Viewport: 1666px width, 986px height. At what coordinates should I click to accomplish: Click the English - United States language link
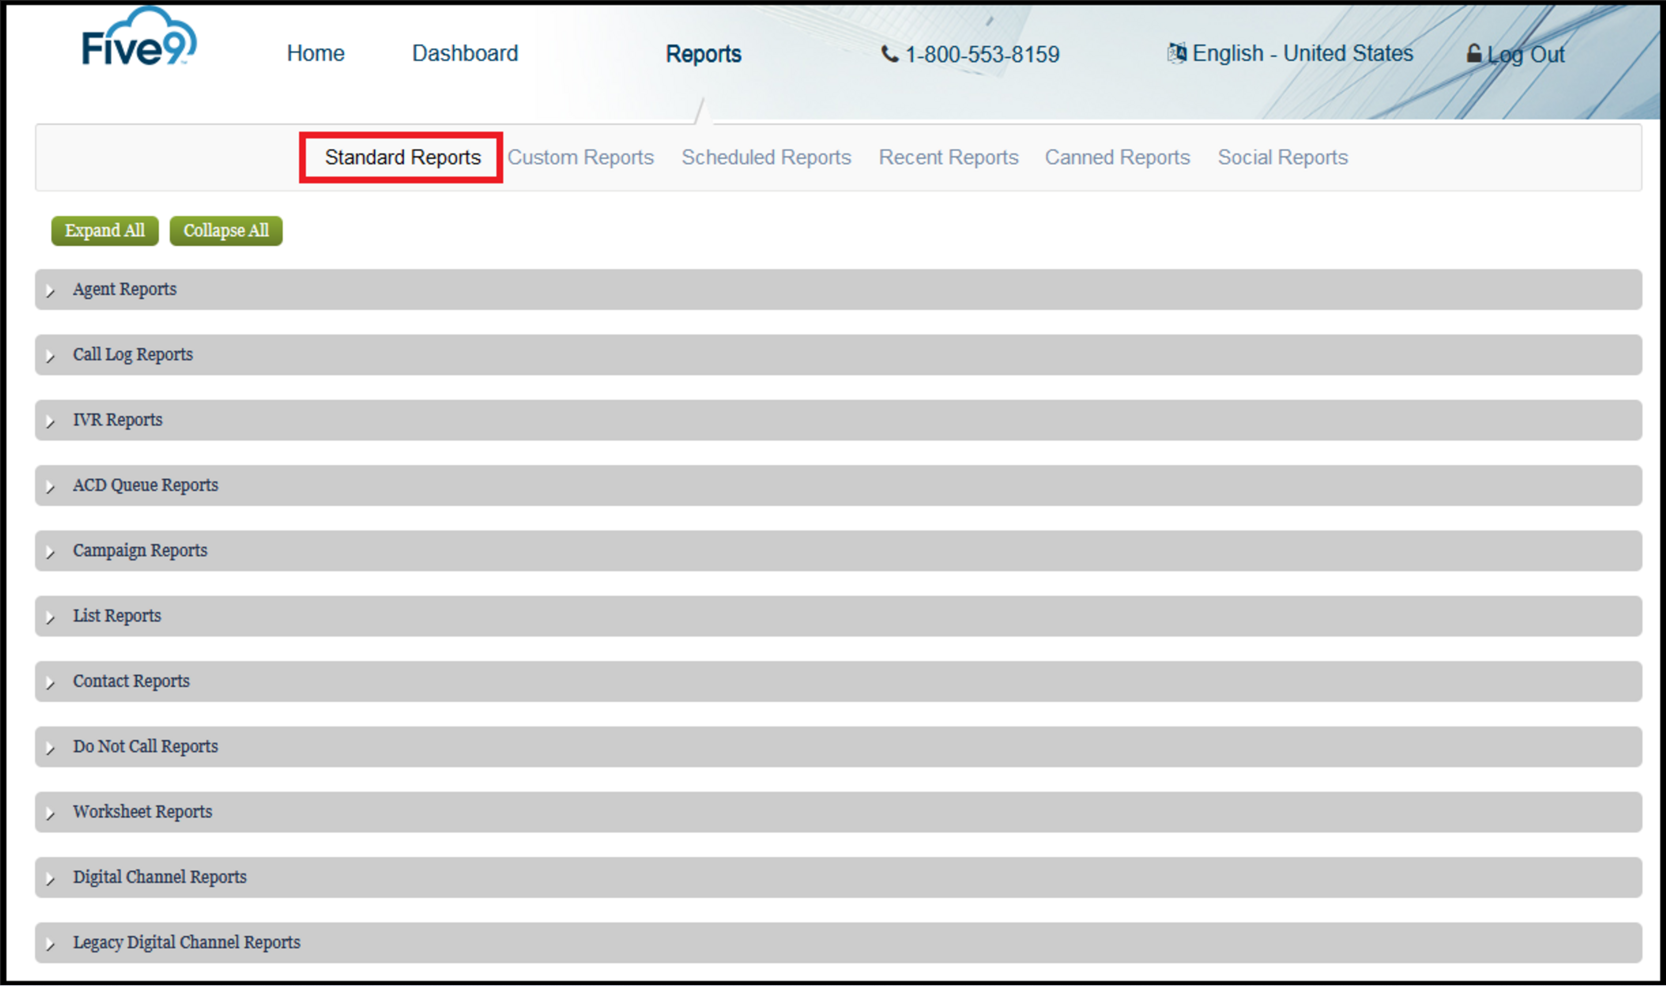(x=1302, y=53)
